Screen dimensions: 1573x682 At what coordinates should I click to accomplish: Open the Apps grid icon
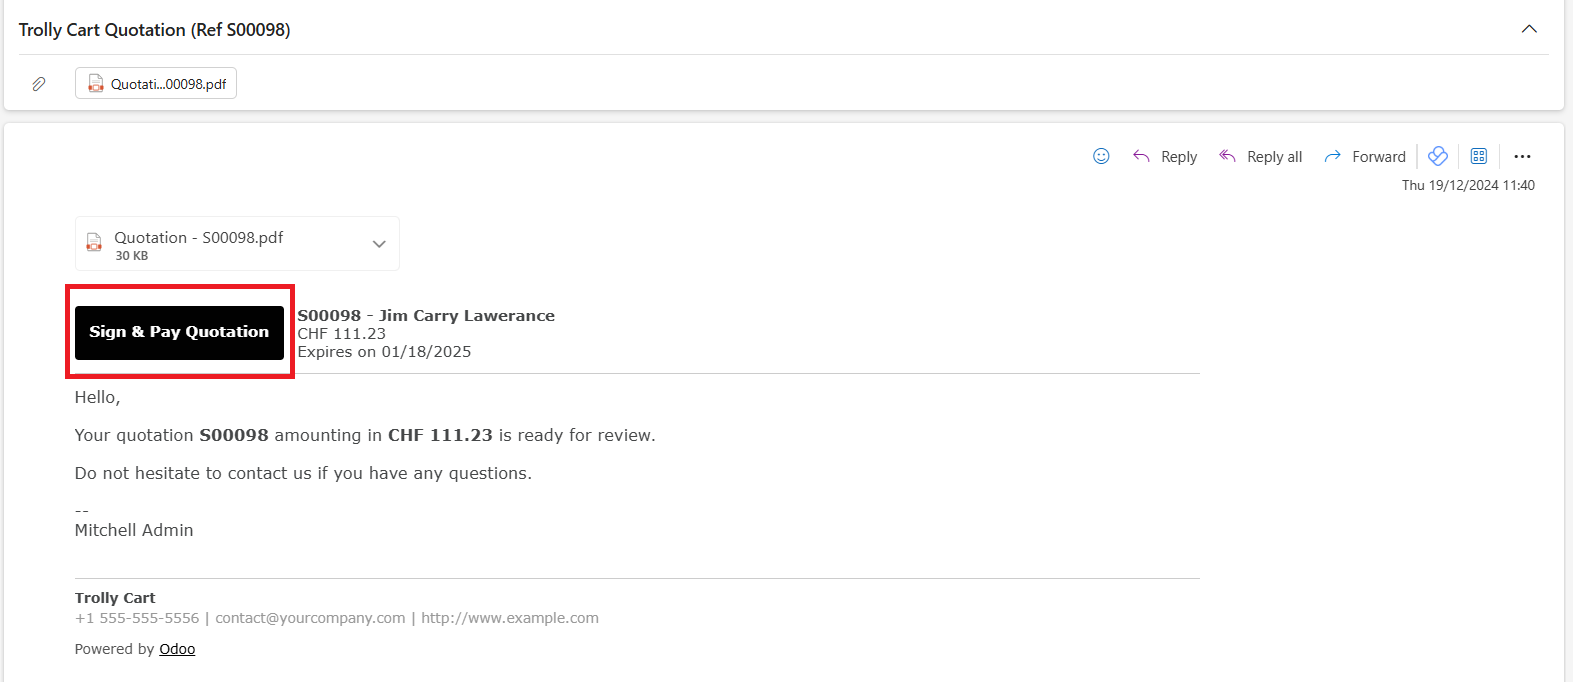point(1479,156)
